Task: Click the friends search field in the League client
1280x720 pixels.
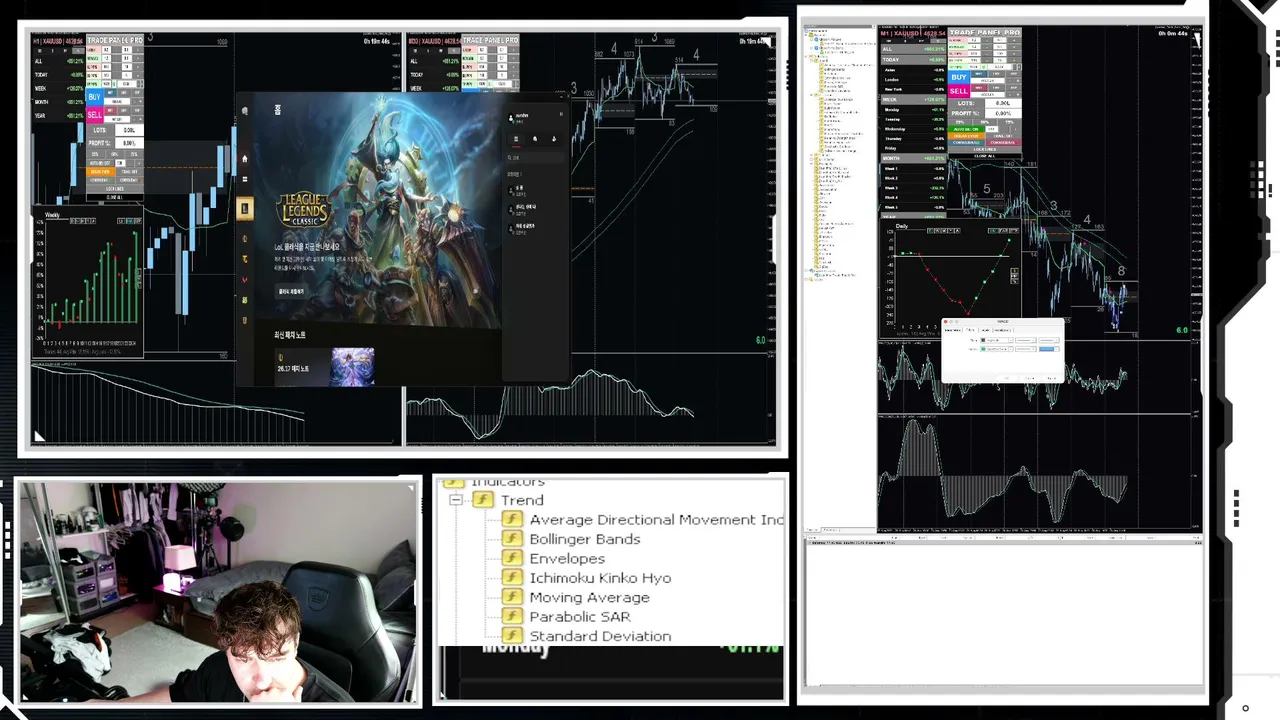Action: pyautogui.click(x=535, y=157)
